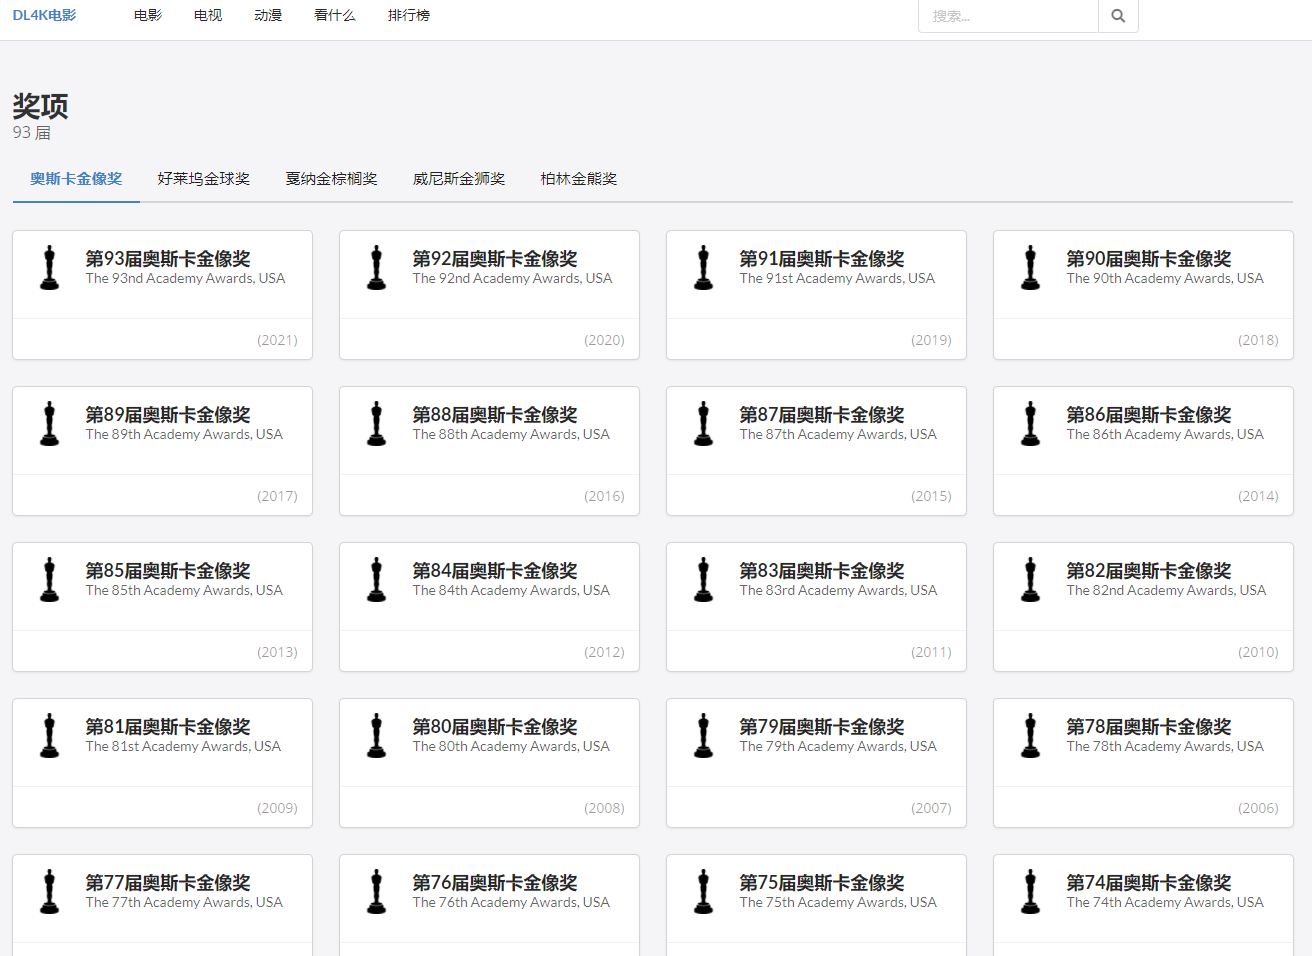The height and width of the screenshot is (956, 1312).
Task: Click Oscar statuette icon for 第74届奥斯卡金像奖
Action: 1030,892
